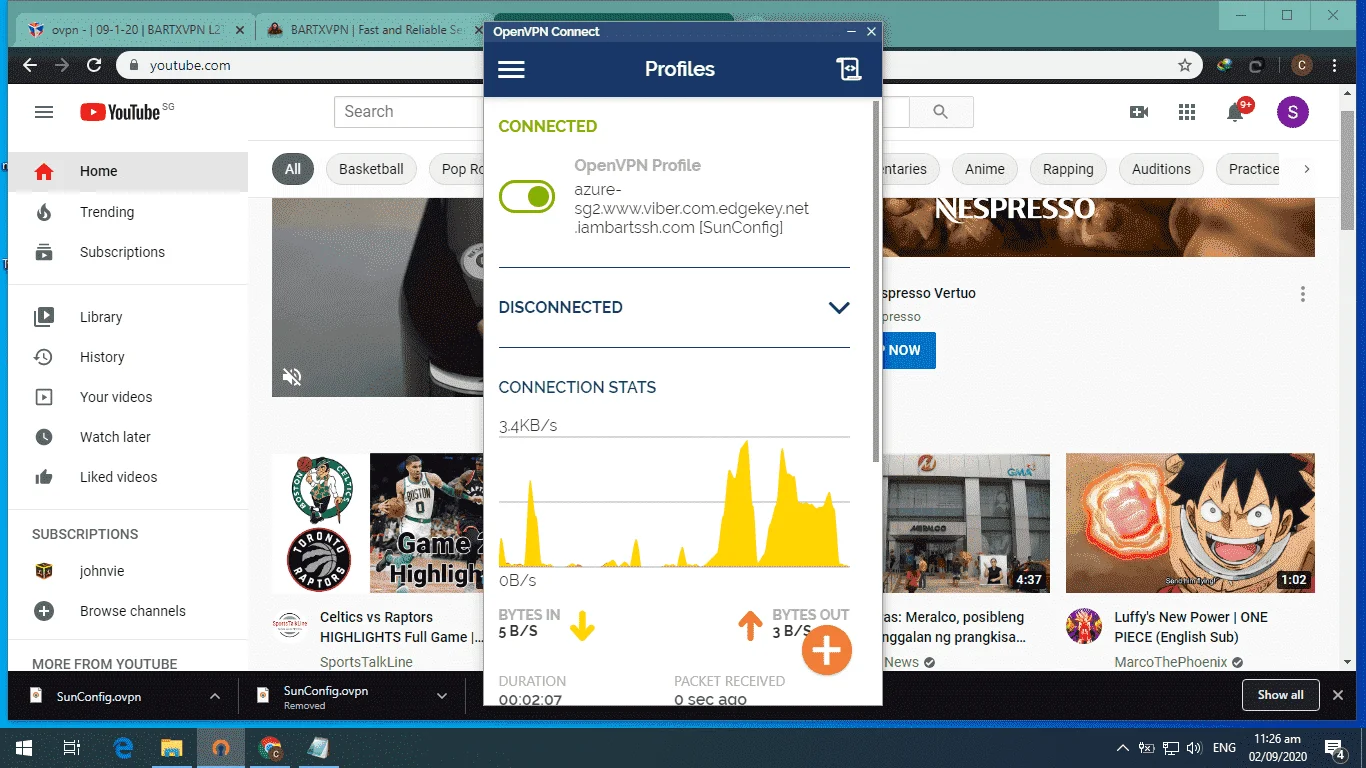Click the SportsTalkLine channel avatar
The height and width of the screenshot is (768, 1366).
(290, 625)
